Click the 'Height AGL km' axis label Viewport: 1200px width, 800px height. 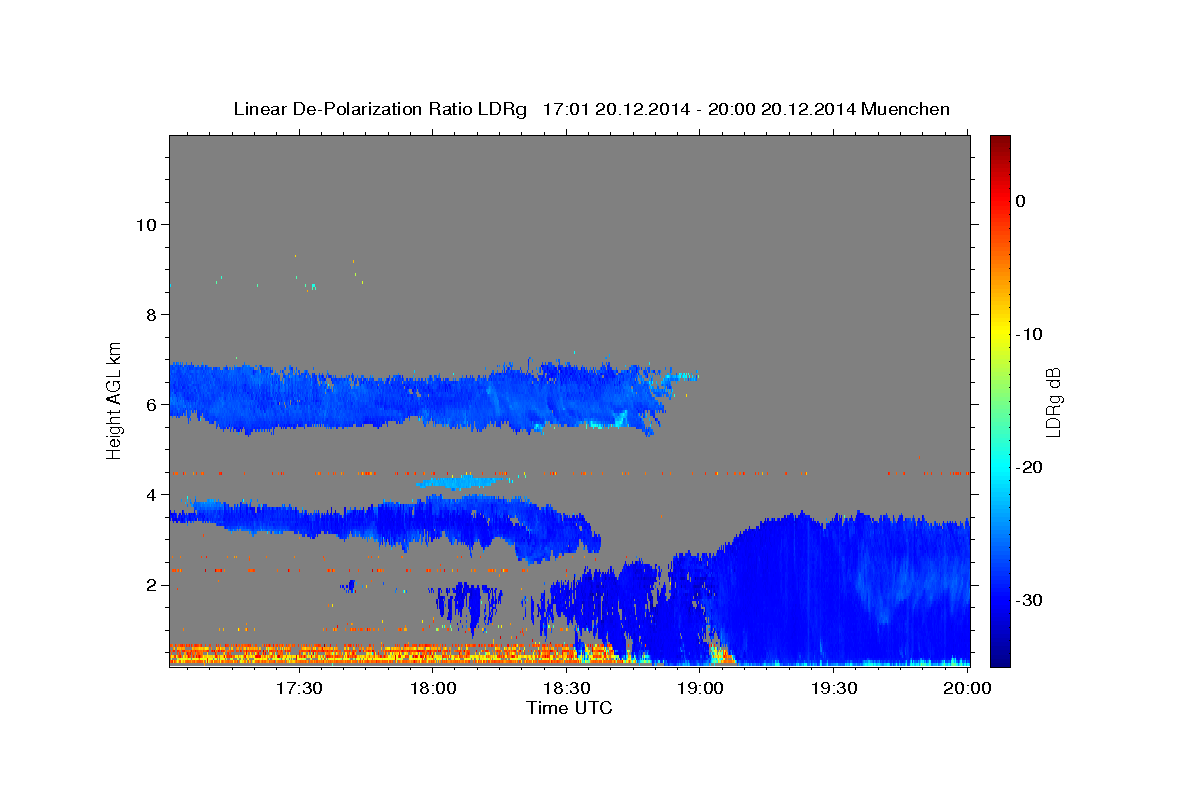pyautogui.click(x=114, y=400)
